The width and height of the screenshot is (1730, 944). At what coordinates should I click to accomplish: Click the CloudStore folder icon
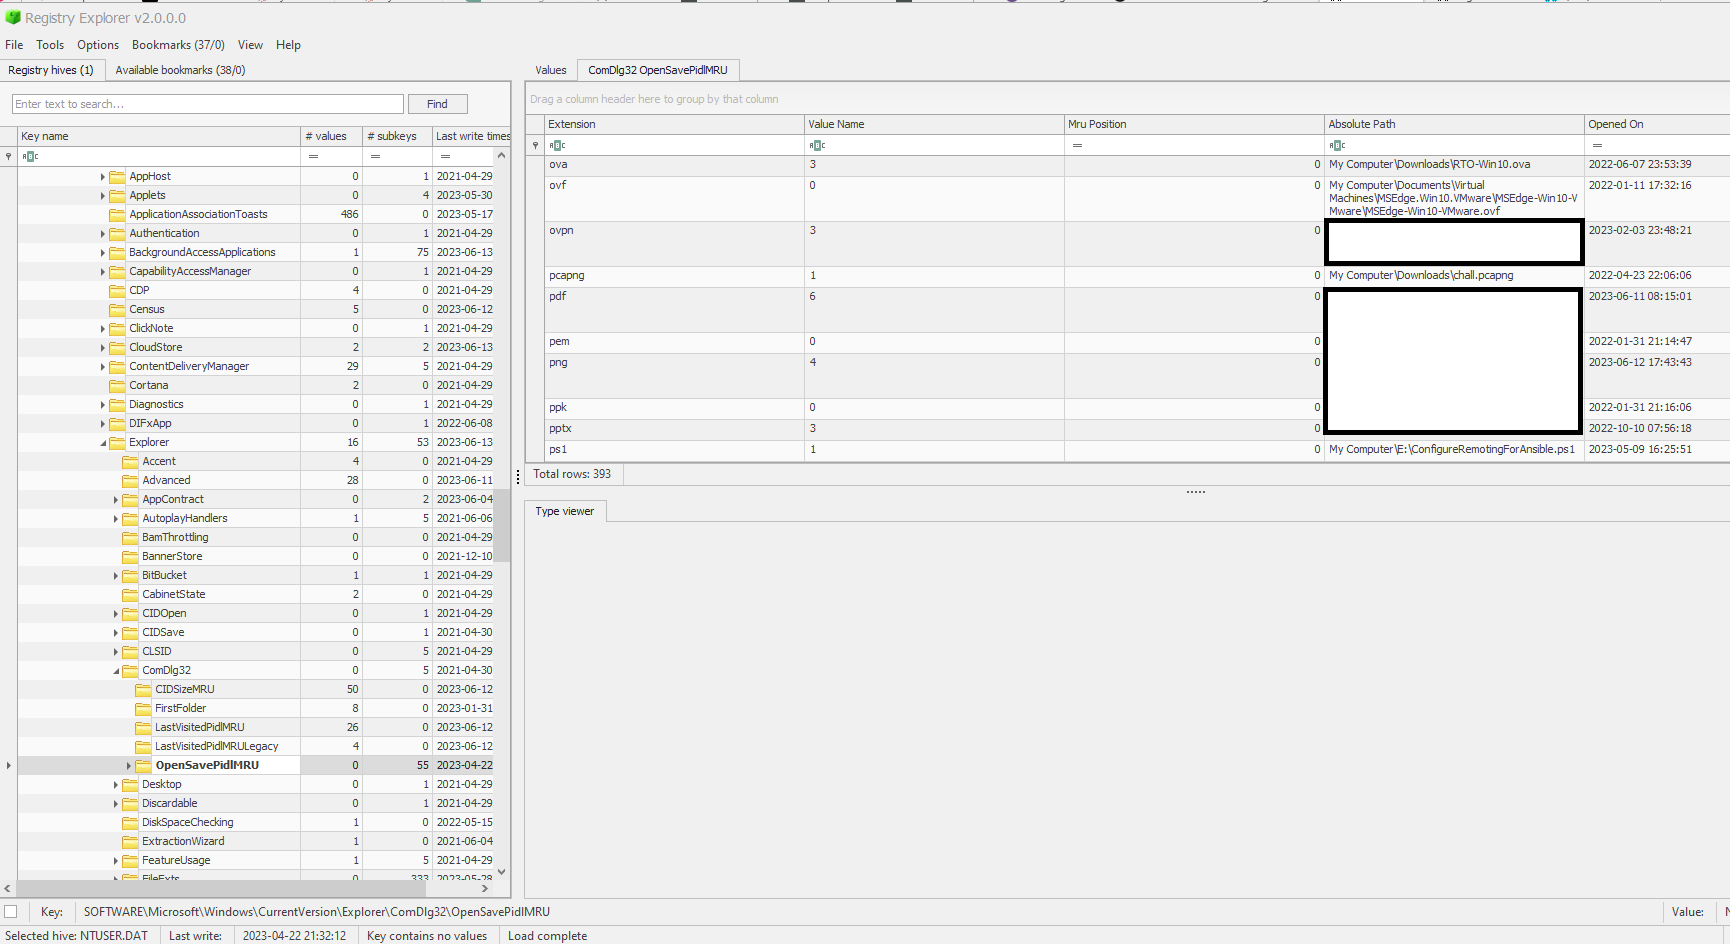point(117,347)
